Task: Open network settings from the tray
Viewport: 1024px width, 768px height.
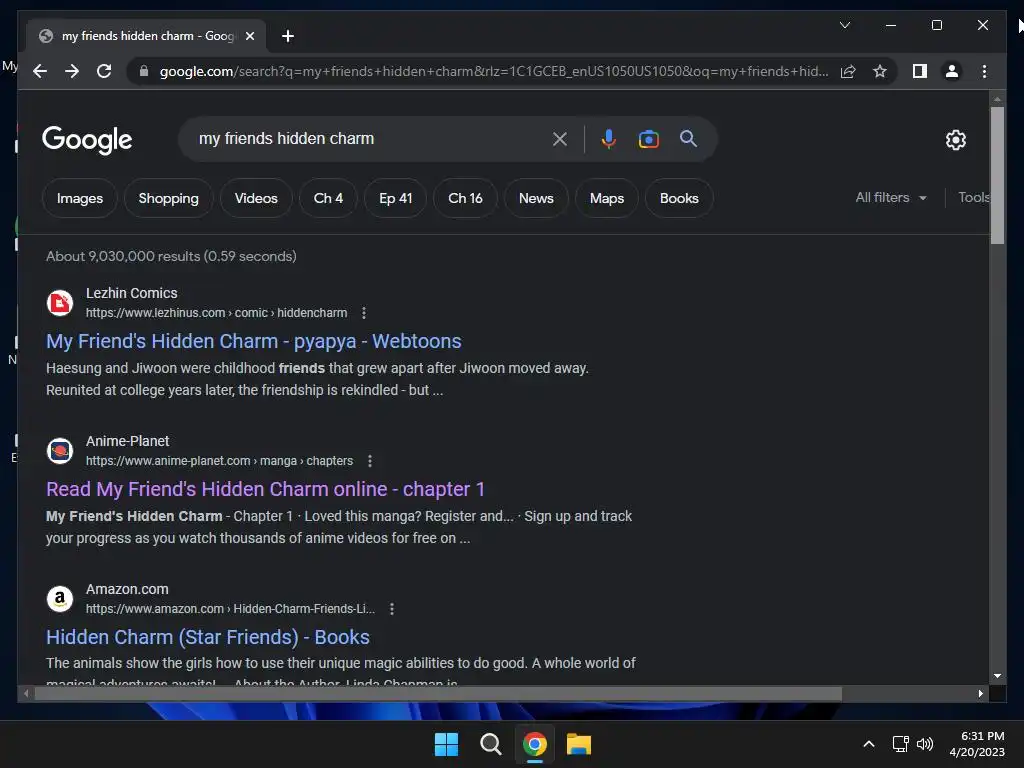Action: (901, 744)
